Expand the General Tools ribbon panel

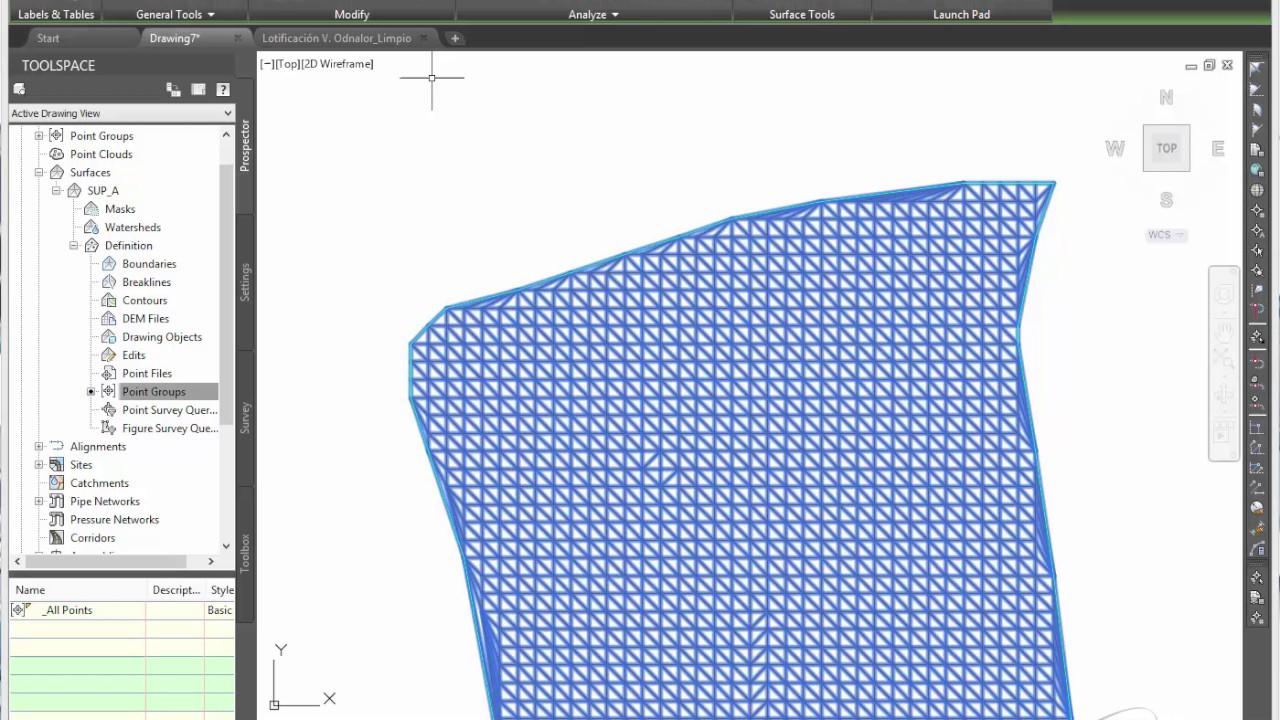(x=176, y=14)
